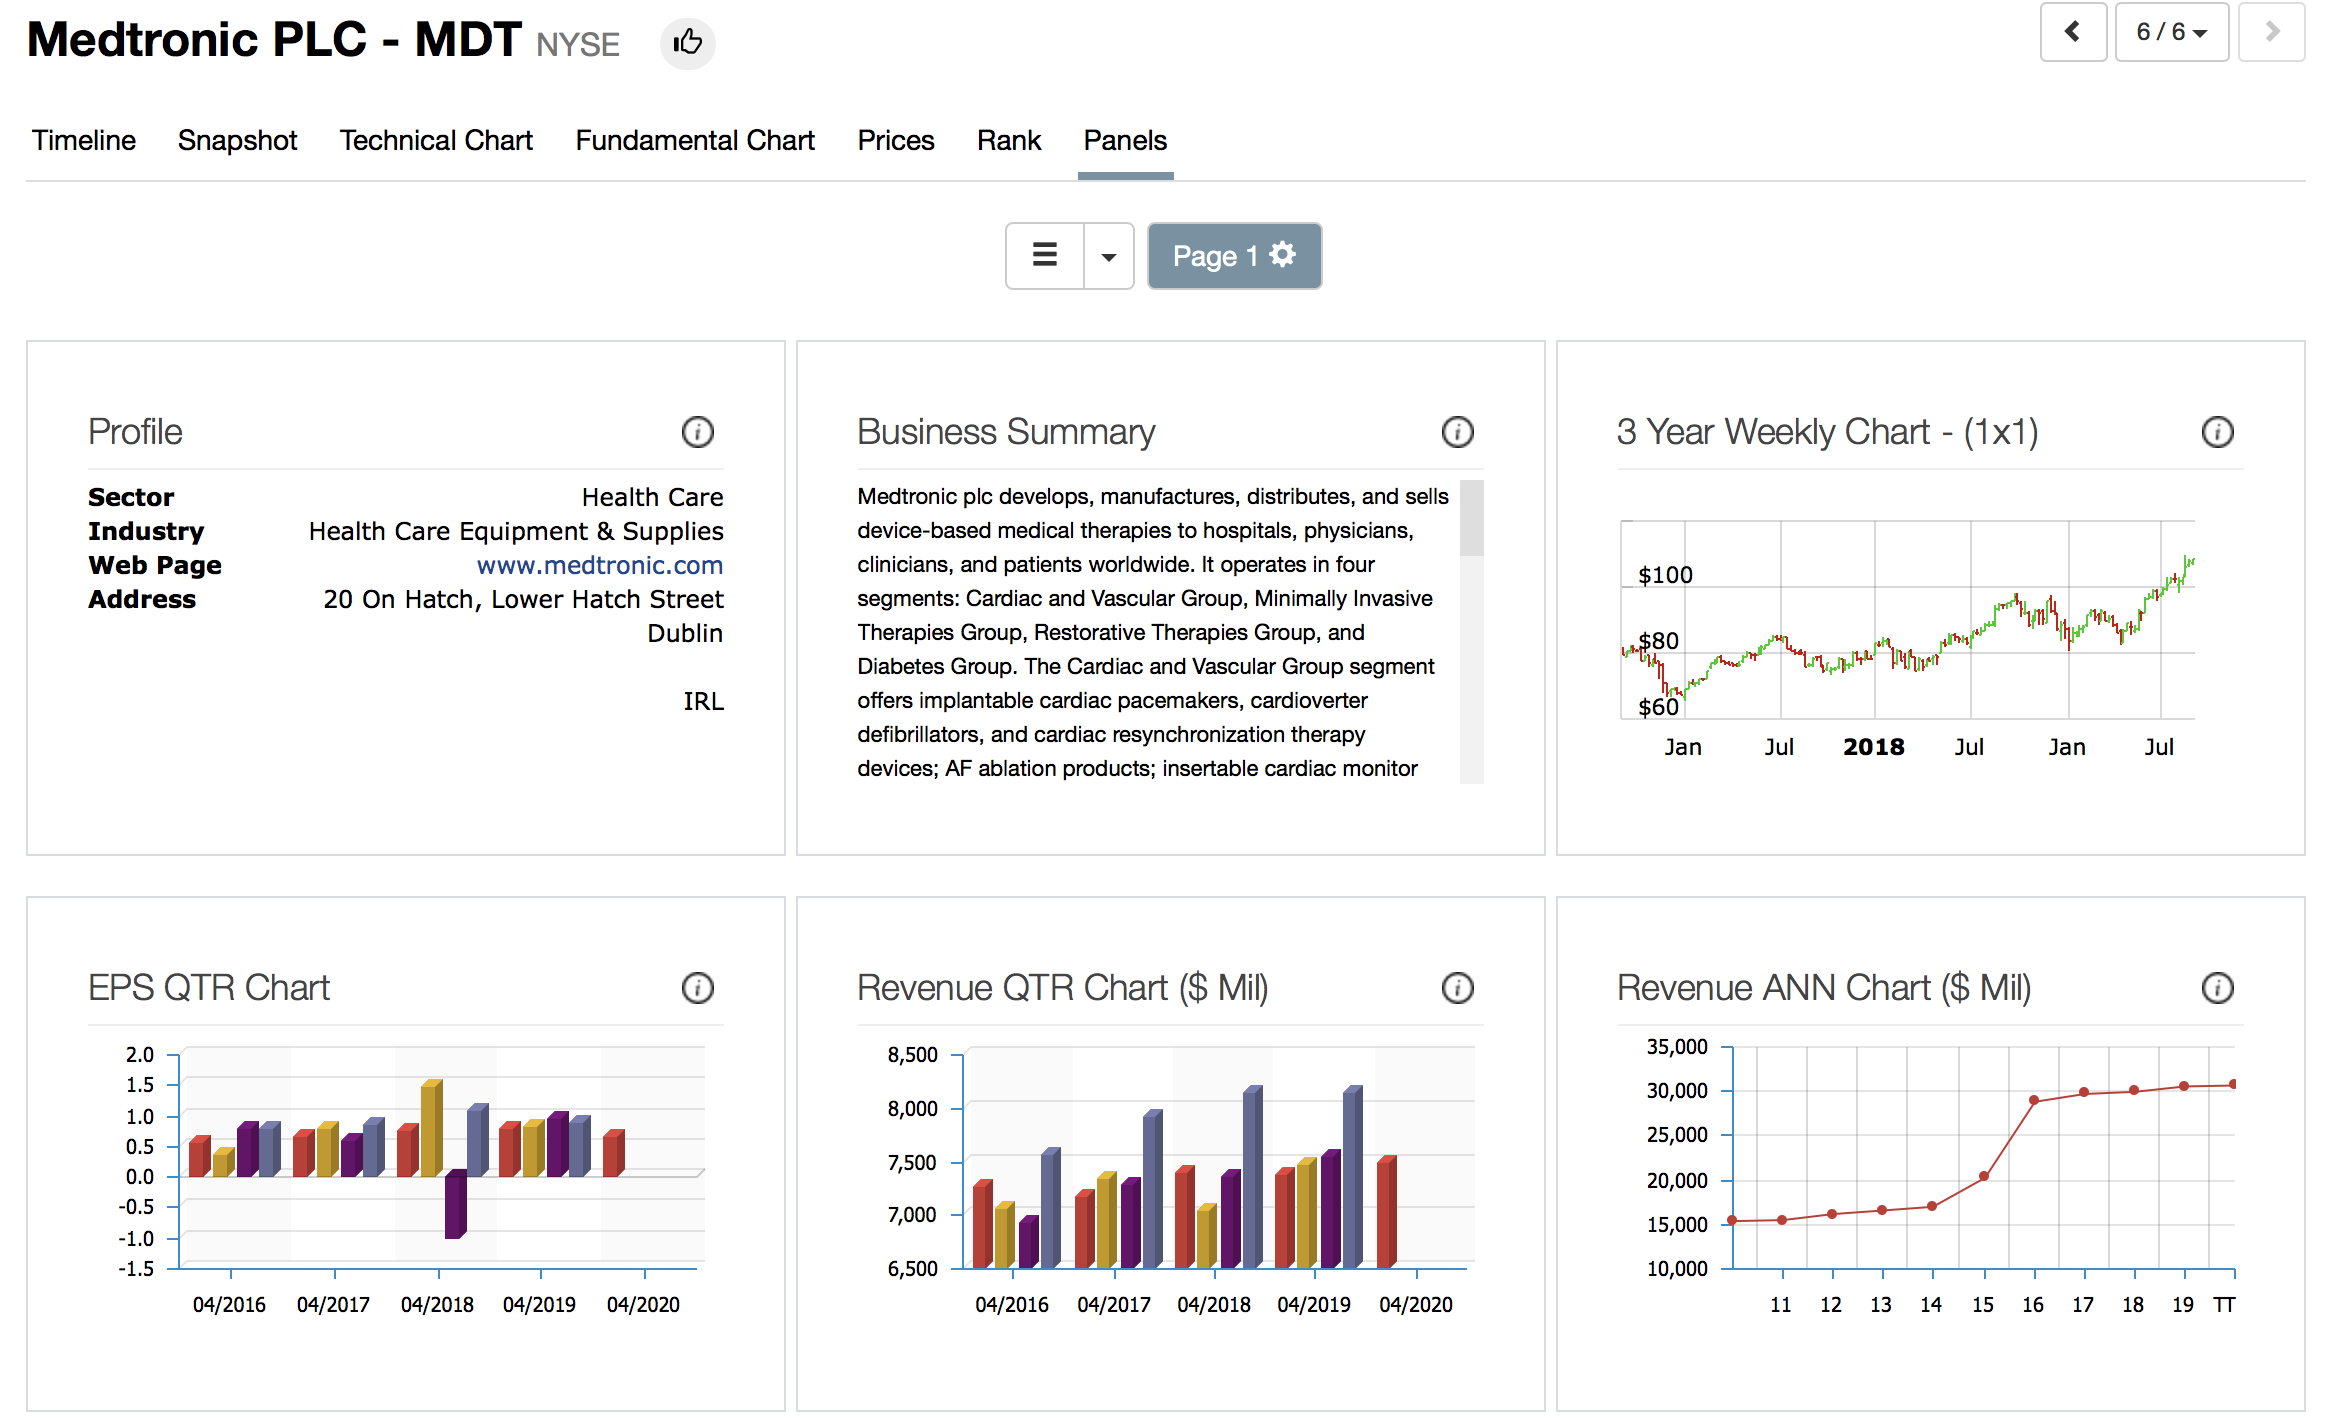Click the Business Summary info icon

1457,432
